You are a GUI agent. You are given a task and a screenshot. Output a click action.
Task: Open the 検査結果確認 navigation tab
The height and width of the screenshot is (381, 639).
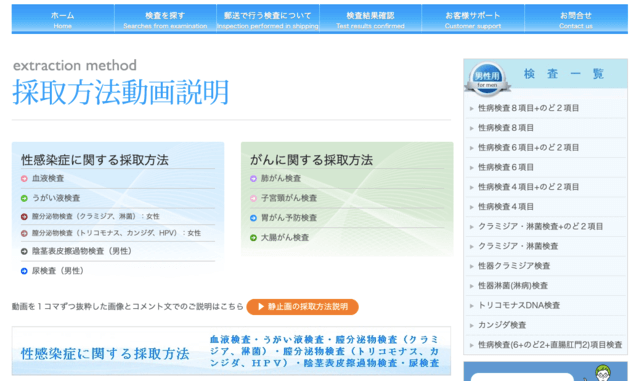coord(370,20)
